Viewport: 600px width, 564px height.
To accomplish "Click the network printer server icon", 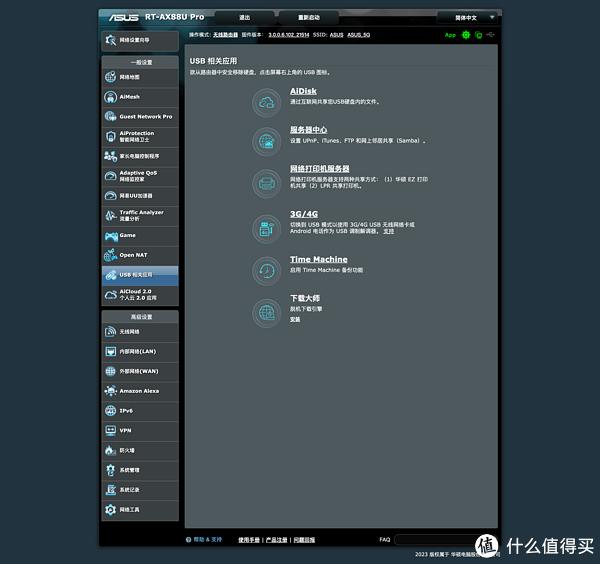I will click(267, 184).
